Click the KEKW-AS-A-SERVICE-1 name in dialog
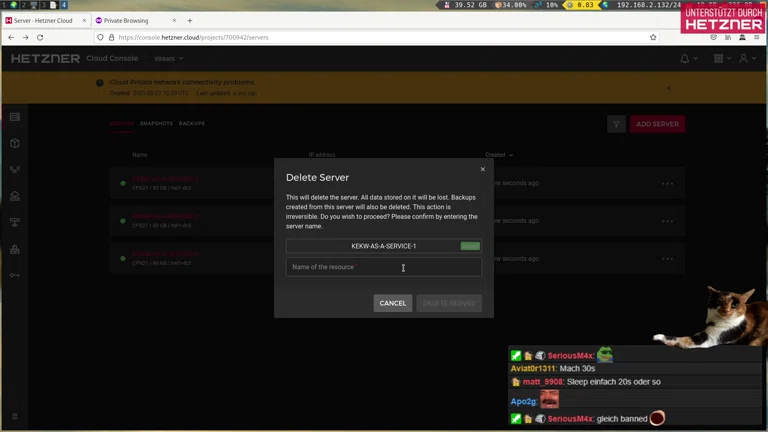 point(384,246)
